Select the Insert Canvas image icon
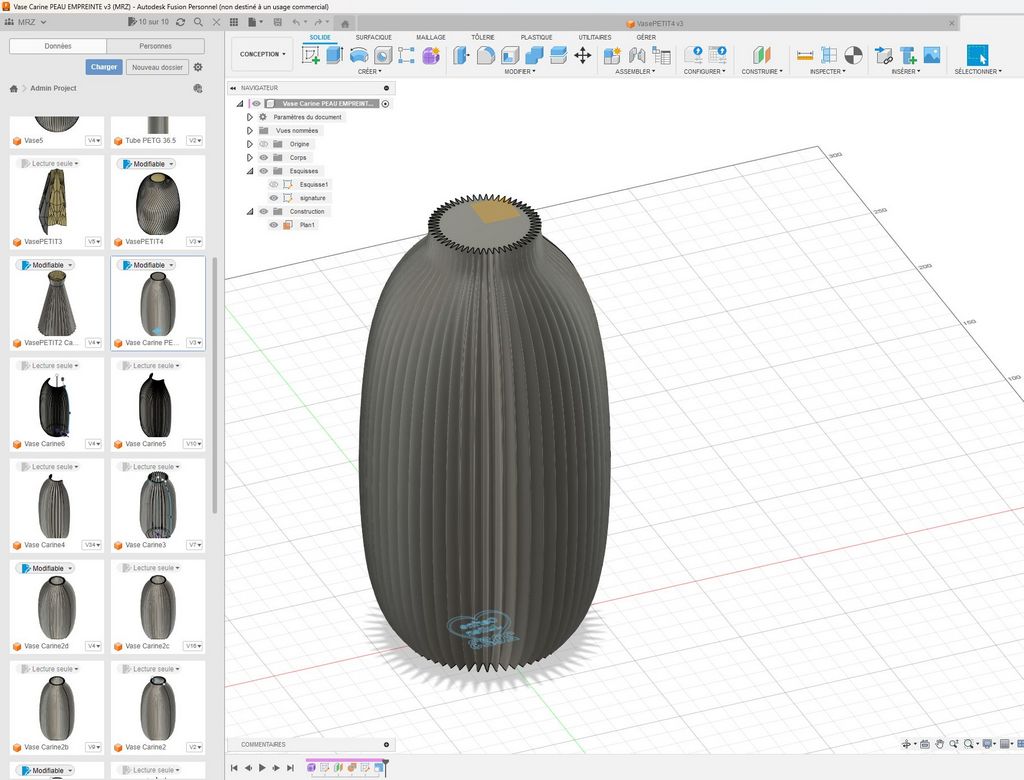 932,55
